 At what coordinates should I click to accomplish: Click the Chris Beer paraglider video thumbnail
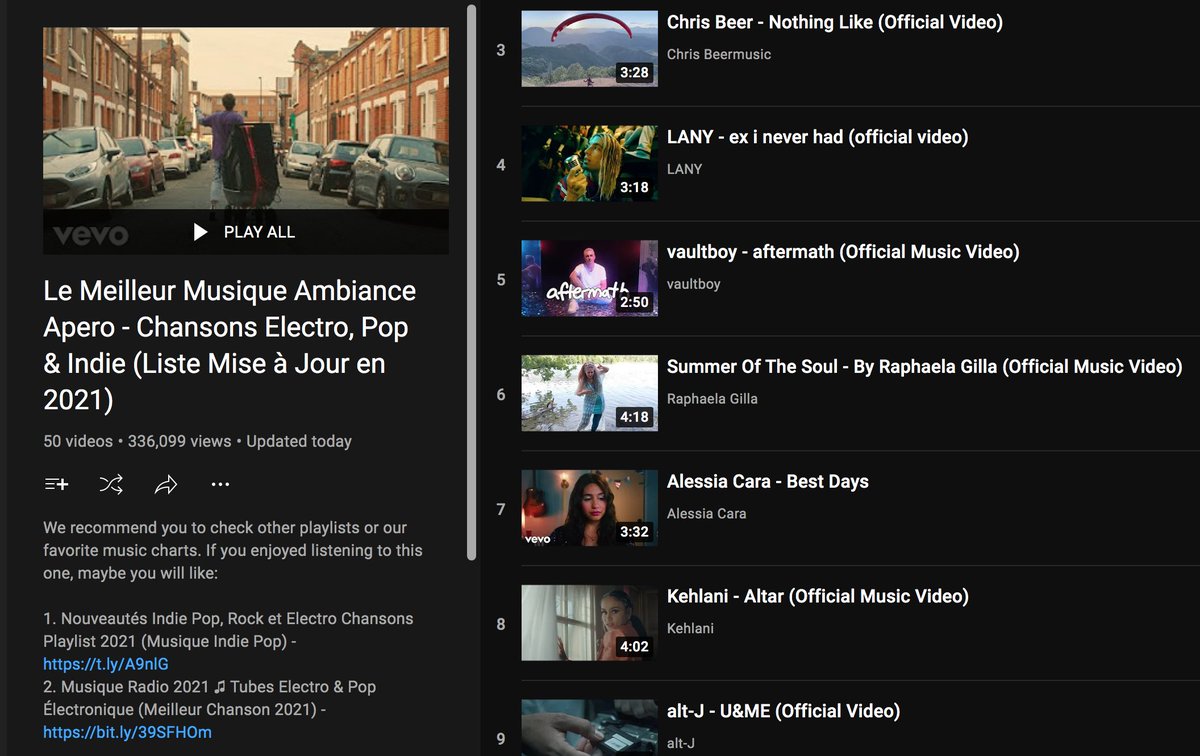click(590, 49)
